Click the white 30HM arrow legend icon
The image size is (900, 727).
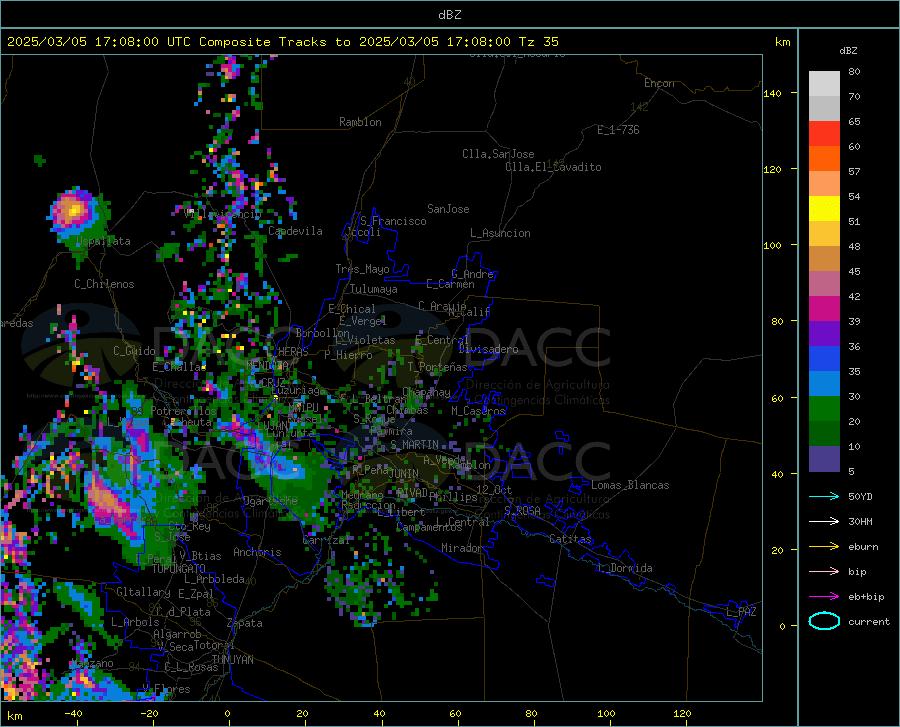click(x=824, y=522)
